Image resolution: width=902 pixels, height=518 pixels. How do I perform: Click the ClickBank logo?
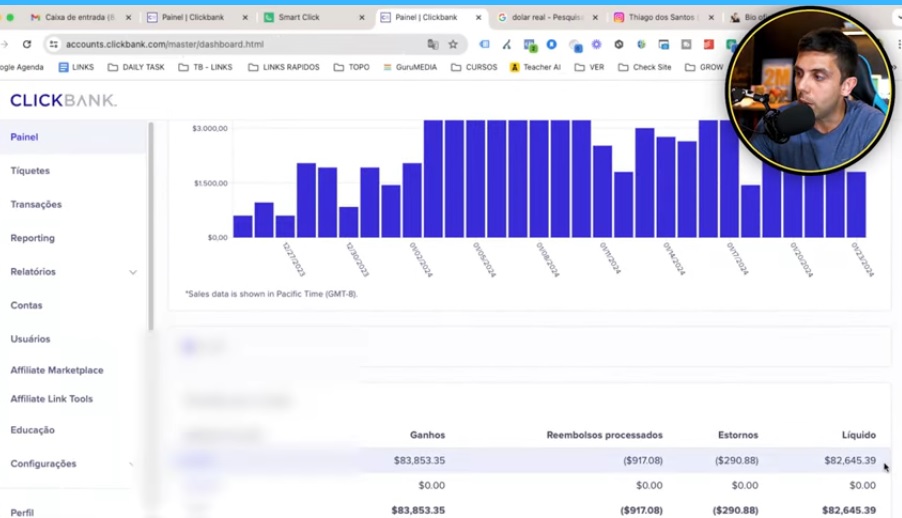click(x=63, y=100)
